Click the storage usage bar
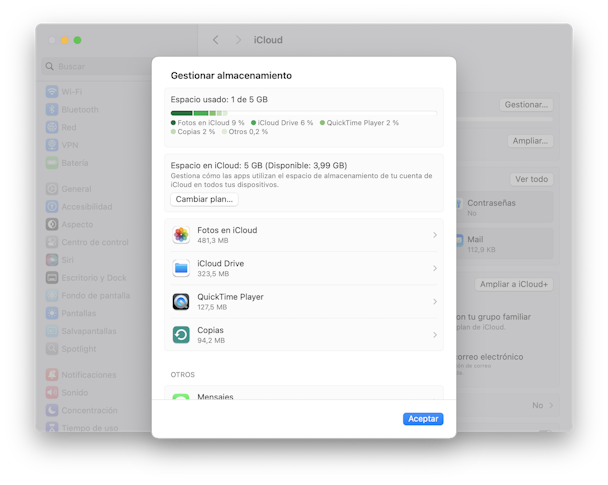The image size is (608, 485). click(304, 113)
